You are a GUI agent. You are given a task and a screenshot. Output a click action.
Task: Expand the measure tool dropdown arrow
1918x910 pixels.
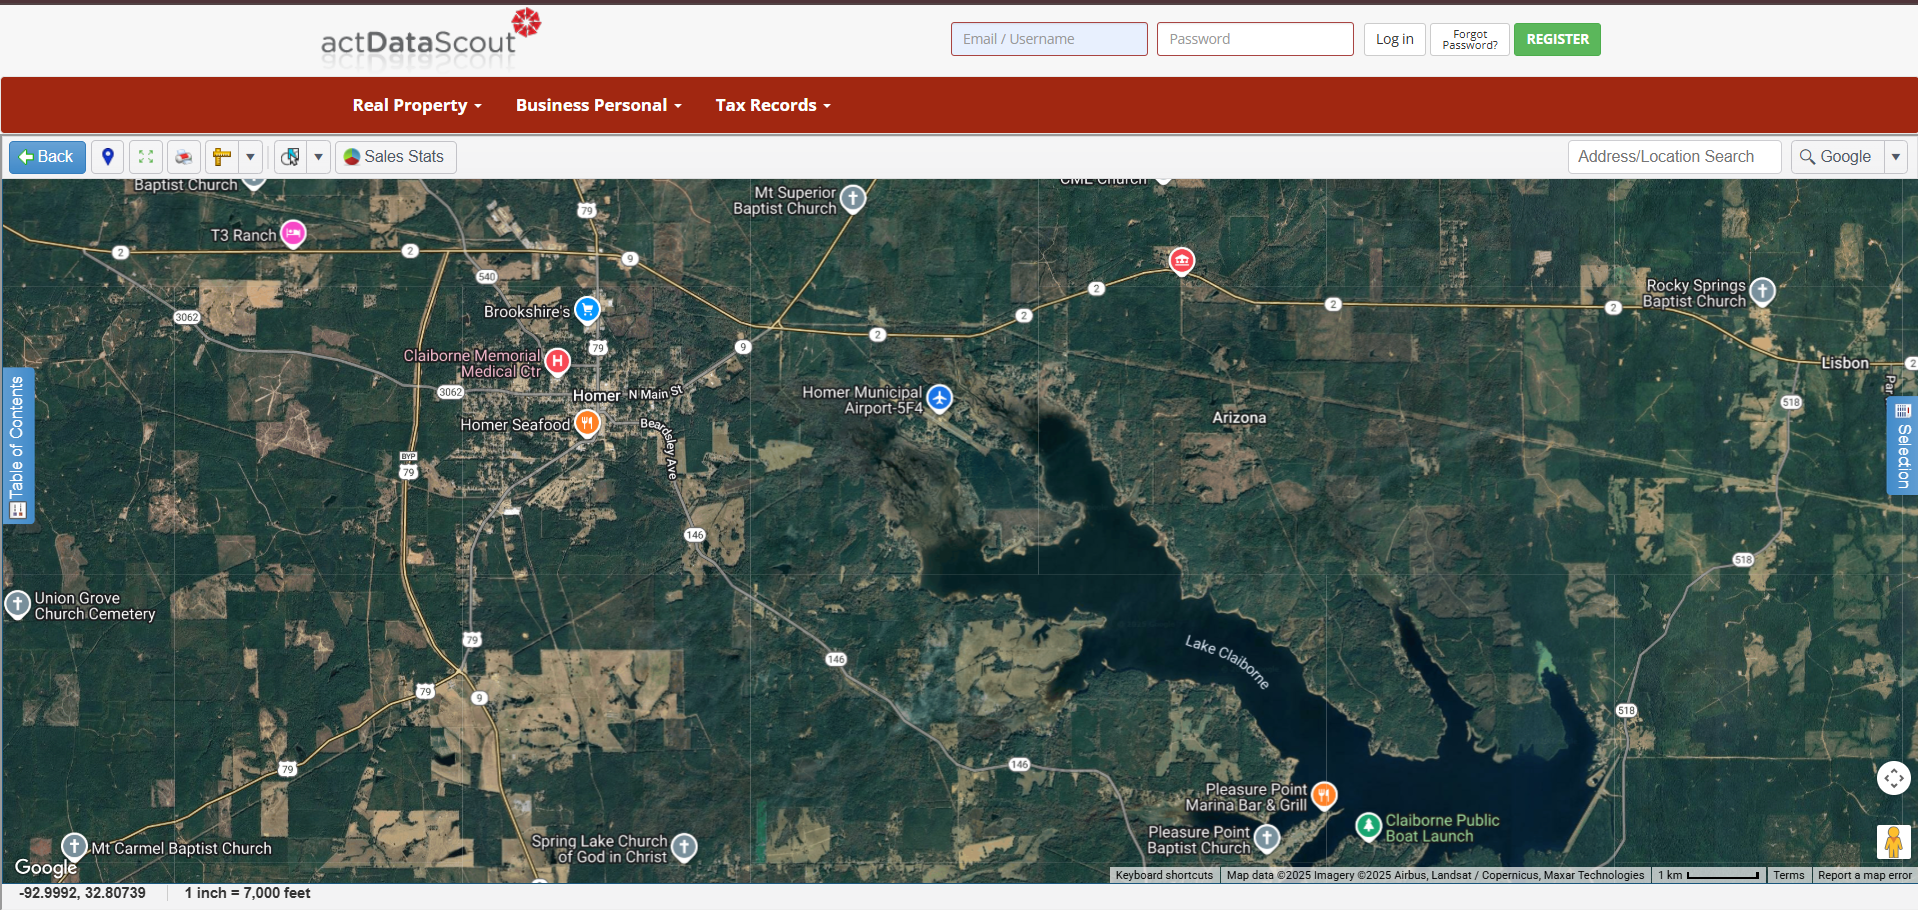click(250, 157)
